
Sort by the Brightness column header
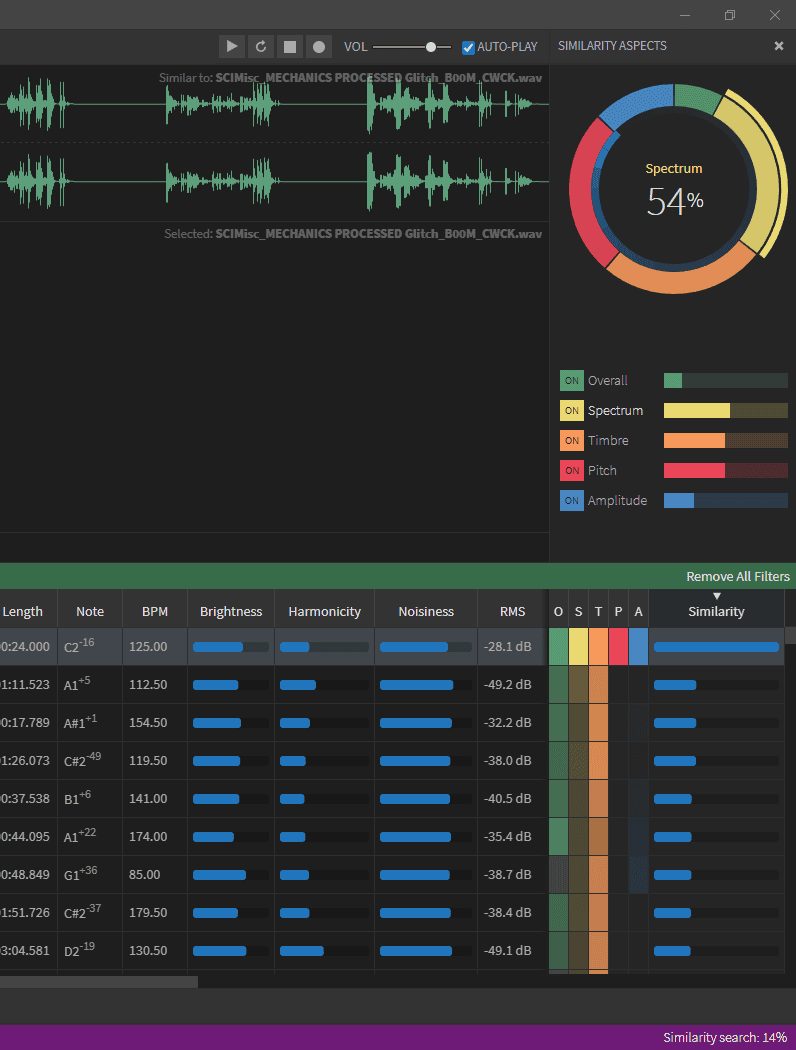(231, 611)
